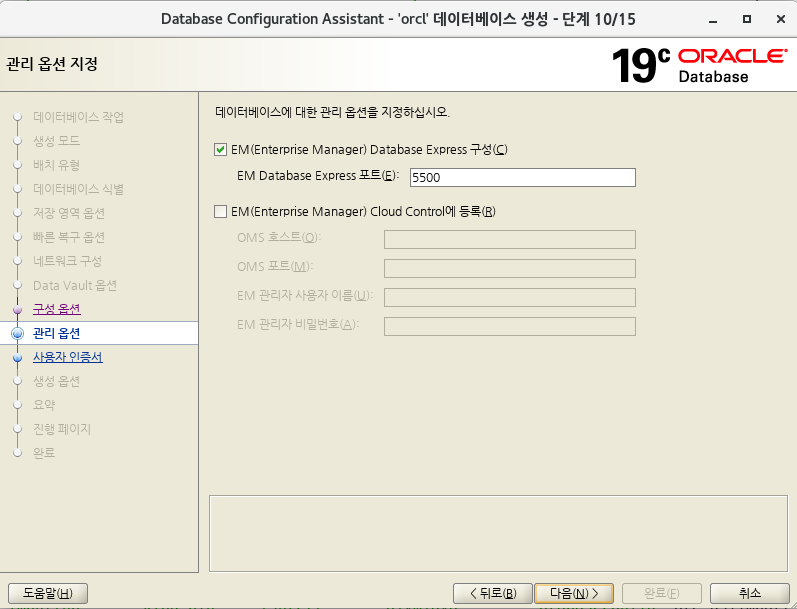This screenshot has height=609, width=797.
Task: Select the 네트워크 구성 step
Action: (67, 261)
